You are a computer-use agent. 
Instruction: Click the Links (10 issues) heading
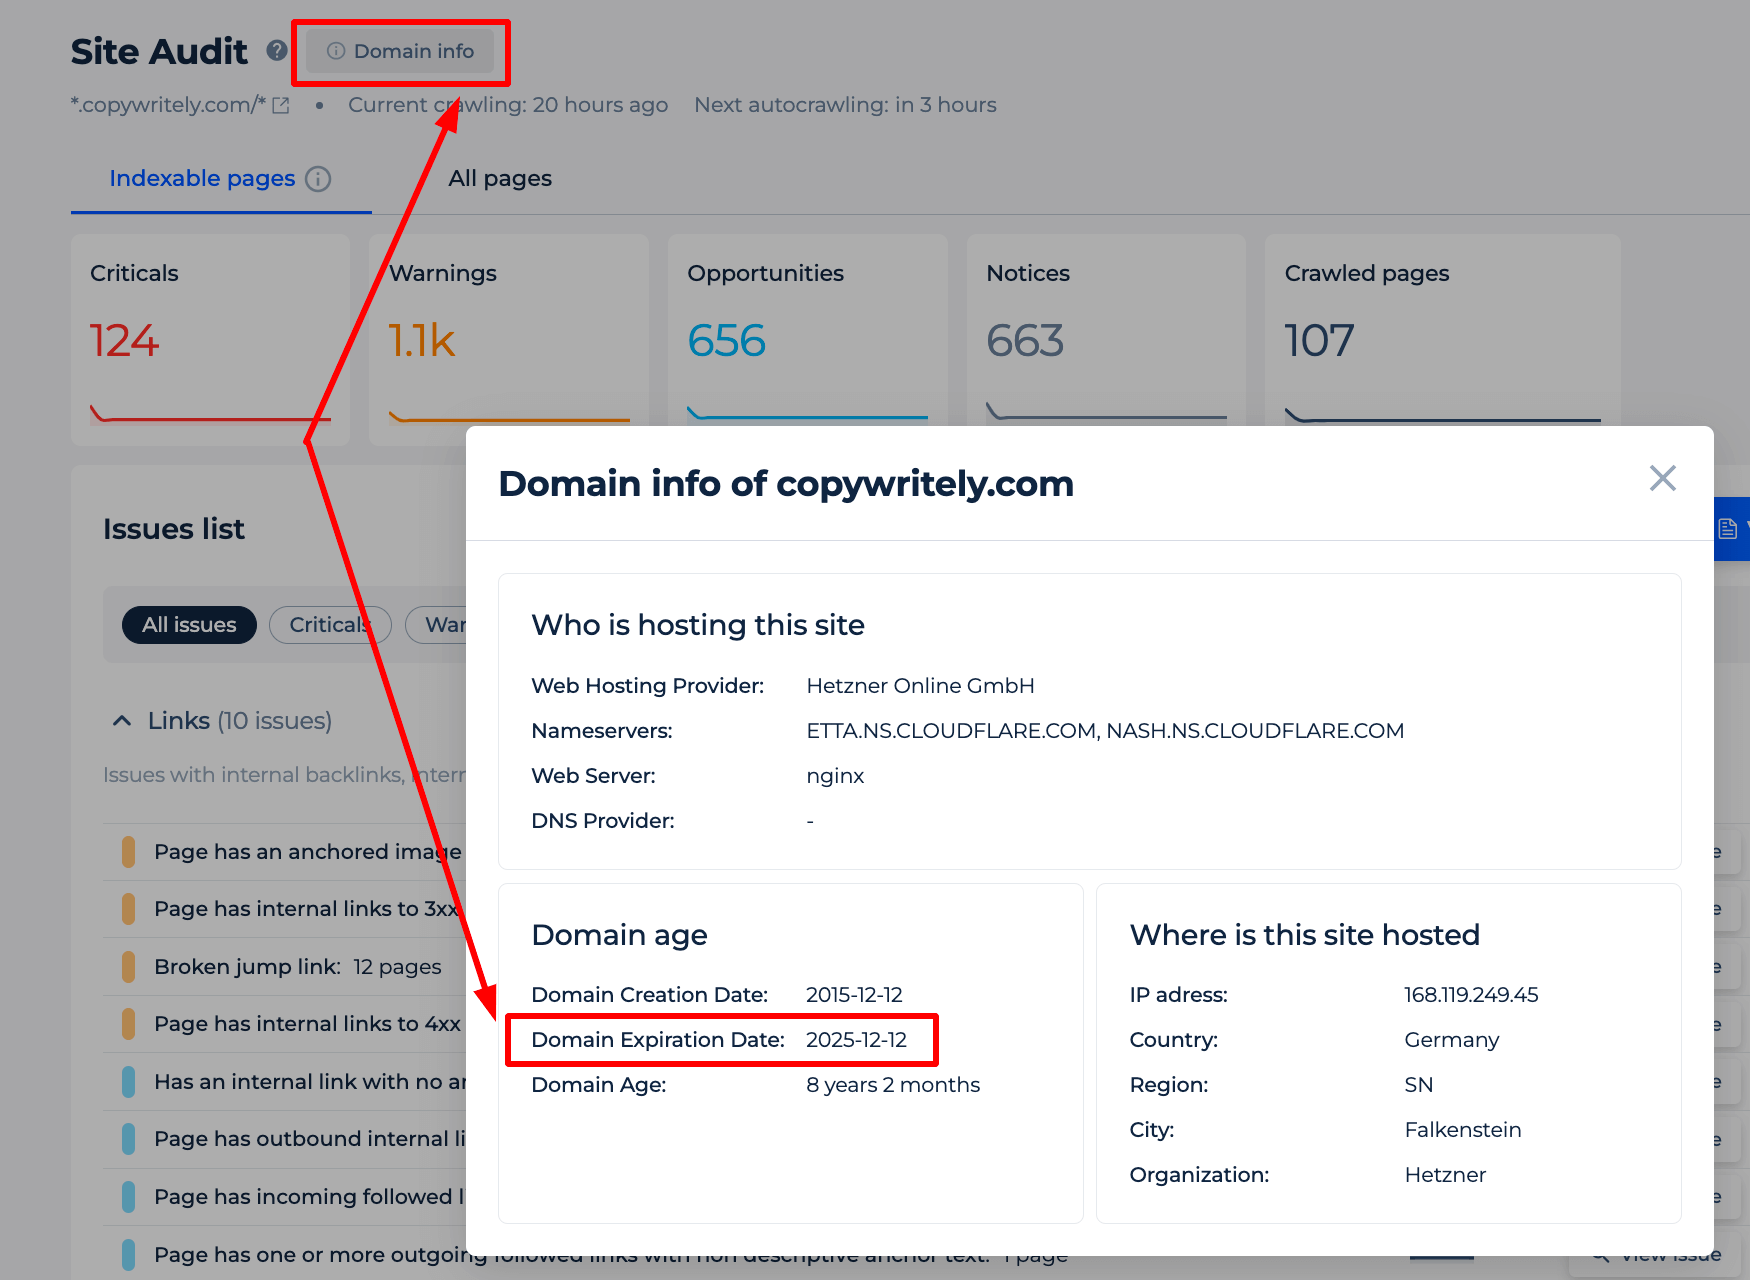click(240, 721)
